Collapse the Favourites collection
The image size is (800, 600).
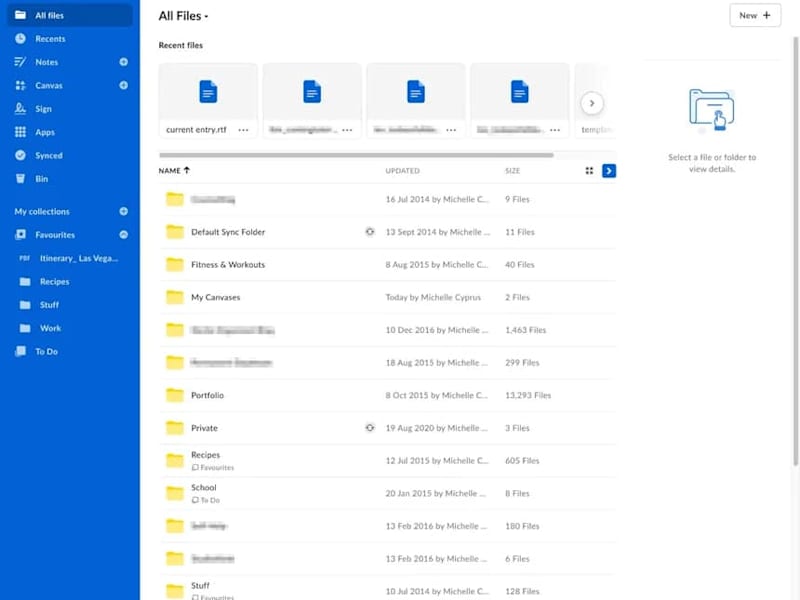pyautogui.click(x=123, y=235)
